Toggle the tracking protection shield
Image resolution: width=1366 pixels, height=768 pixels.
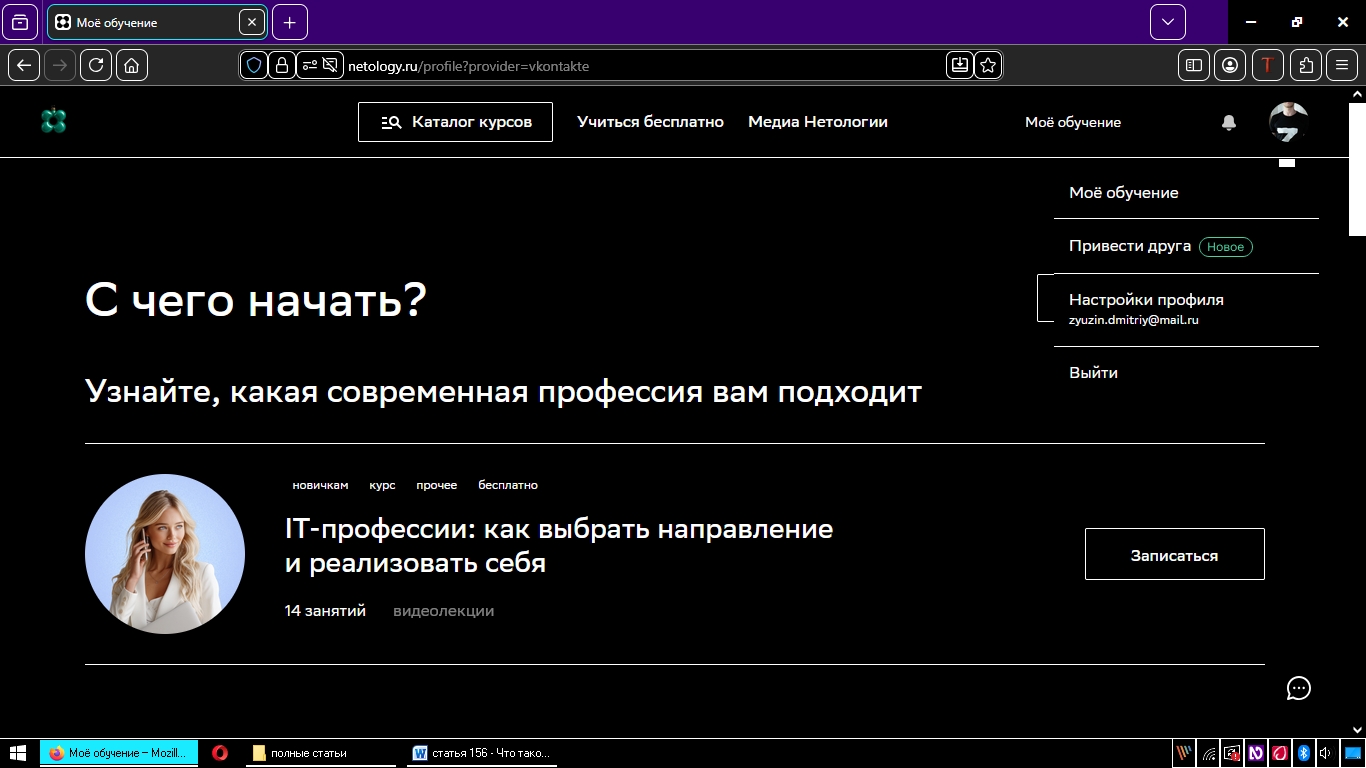coord(254,65)
